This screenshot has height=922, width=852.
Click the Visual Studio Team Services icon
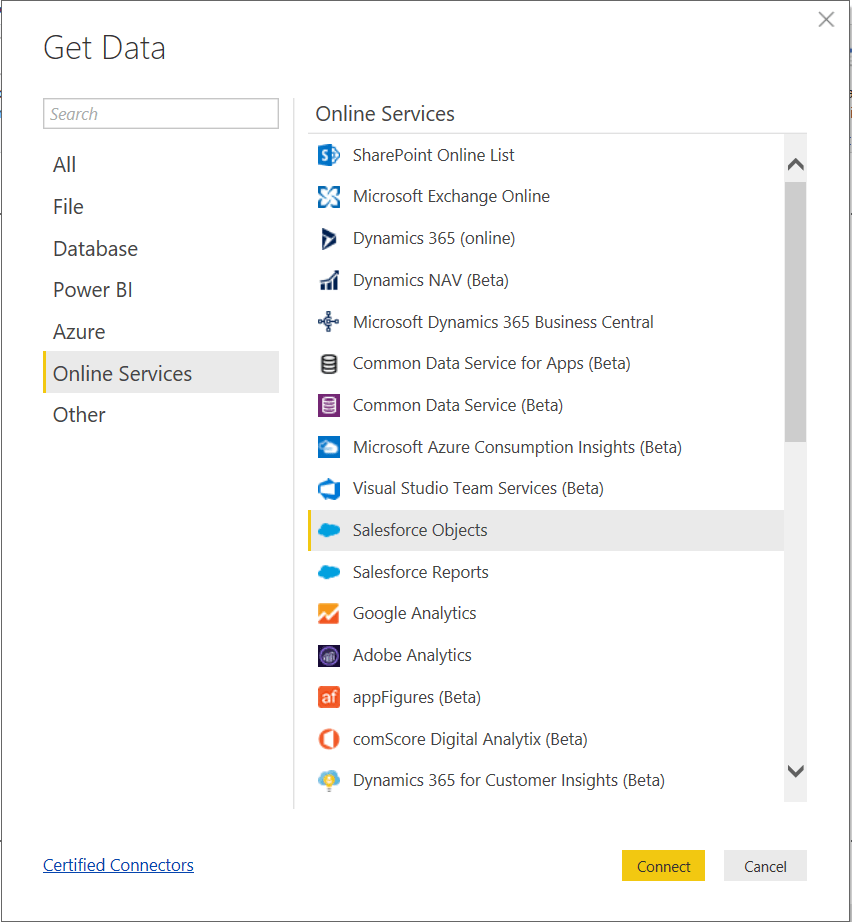329,489
